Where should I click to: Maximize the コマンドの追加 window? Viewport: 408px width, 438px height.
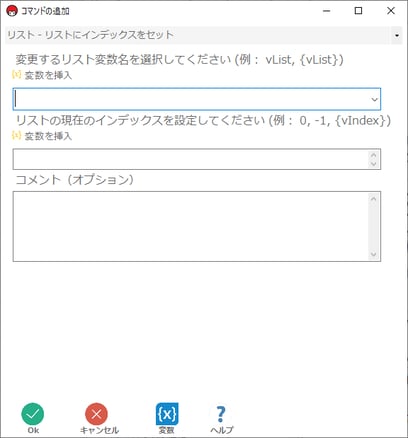click(358, 11)
